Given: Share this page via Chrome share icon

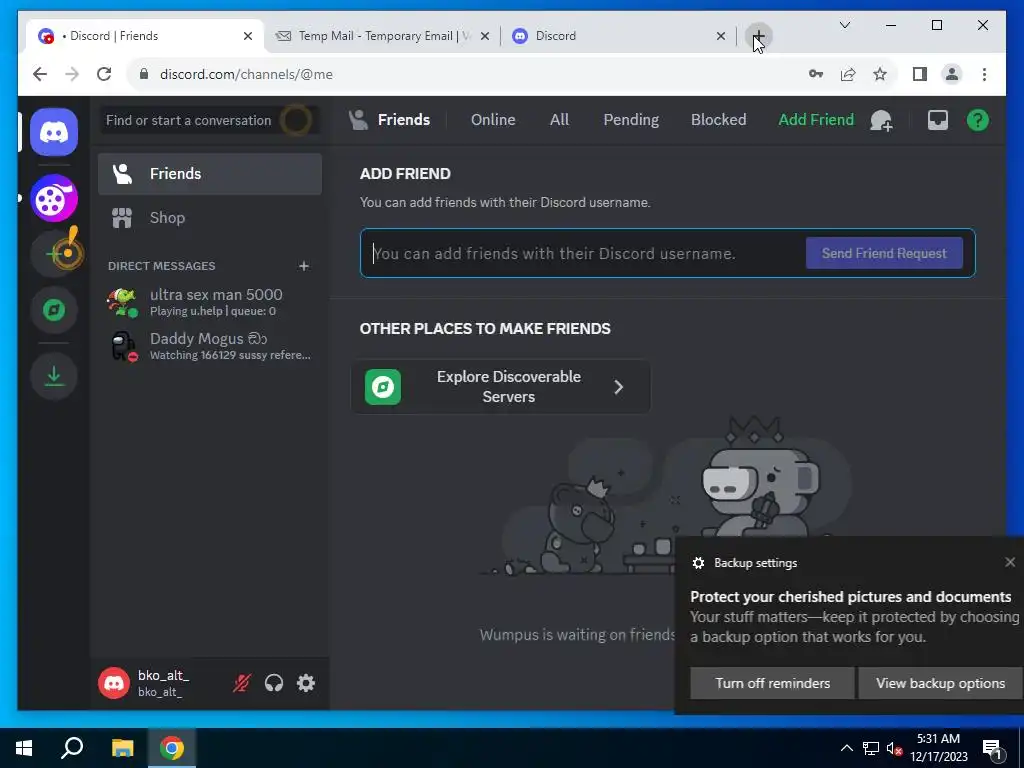Looking at the screenshot, I should 848,74.
